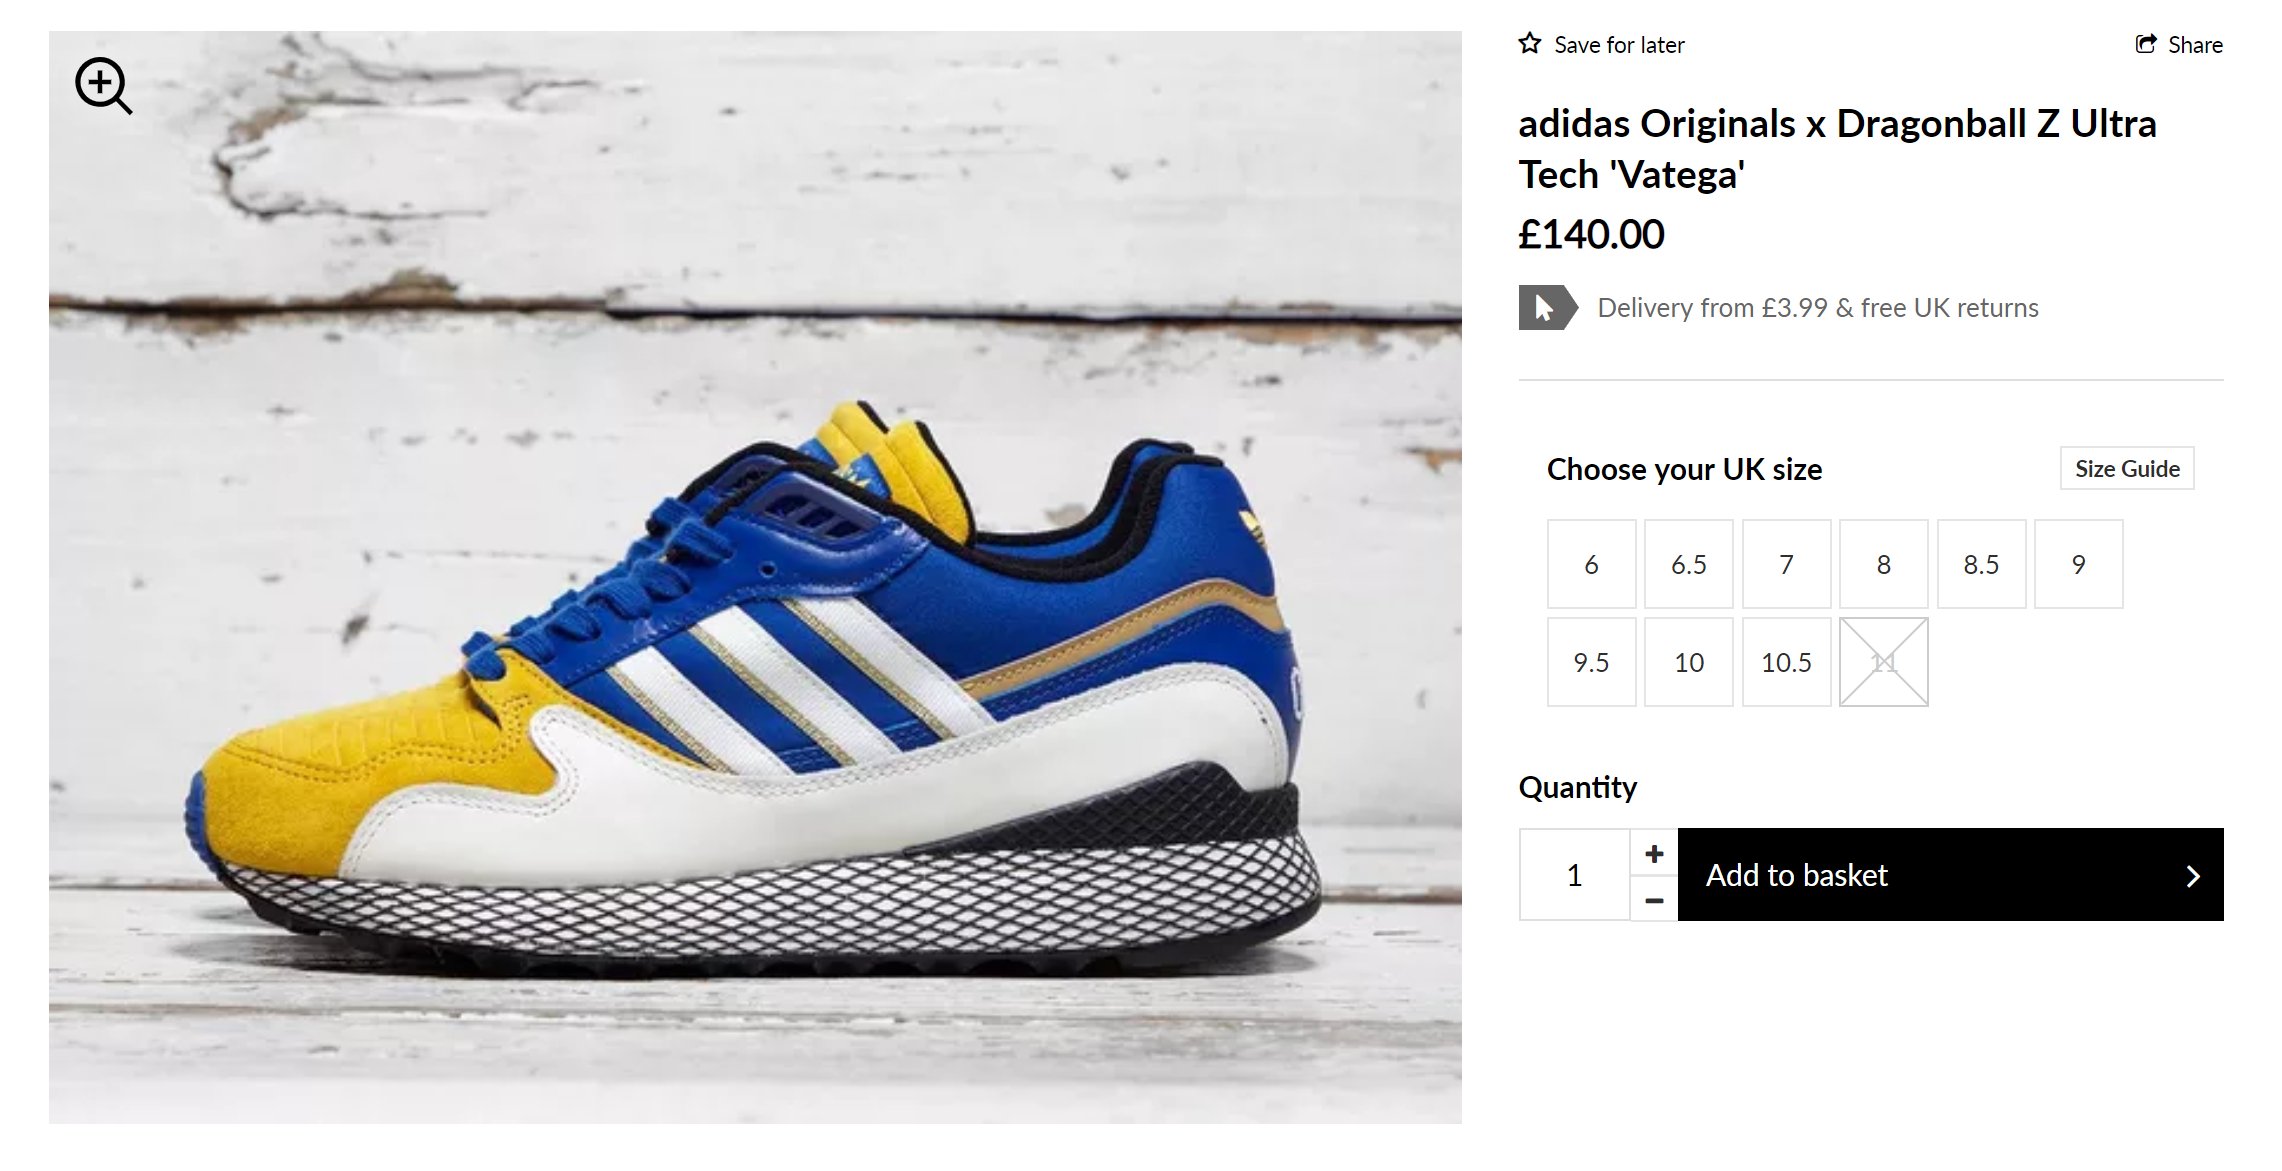Viewport: 2282px width, 1171px height.
Task: Open the Size Guide
Action: (2127, 468)
